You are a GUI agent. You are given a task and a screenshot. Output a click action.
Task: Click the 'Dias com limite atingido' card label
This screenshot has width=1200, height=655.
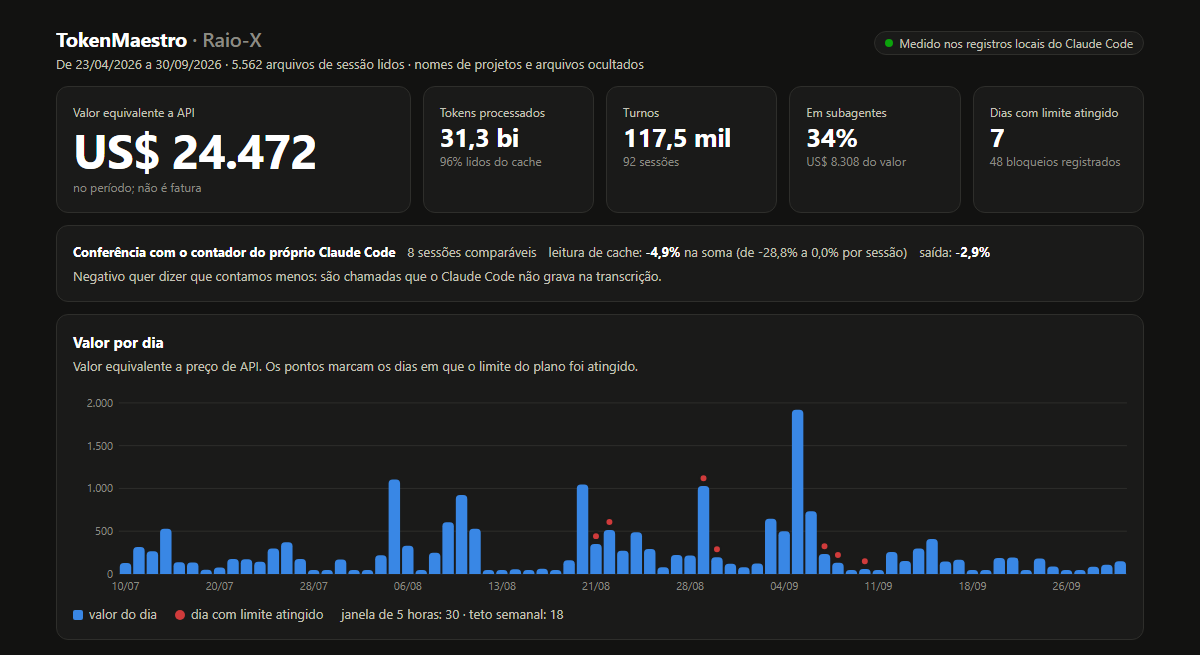[1054, 113]
